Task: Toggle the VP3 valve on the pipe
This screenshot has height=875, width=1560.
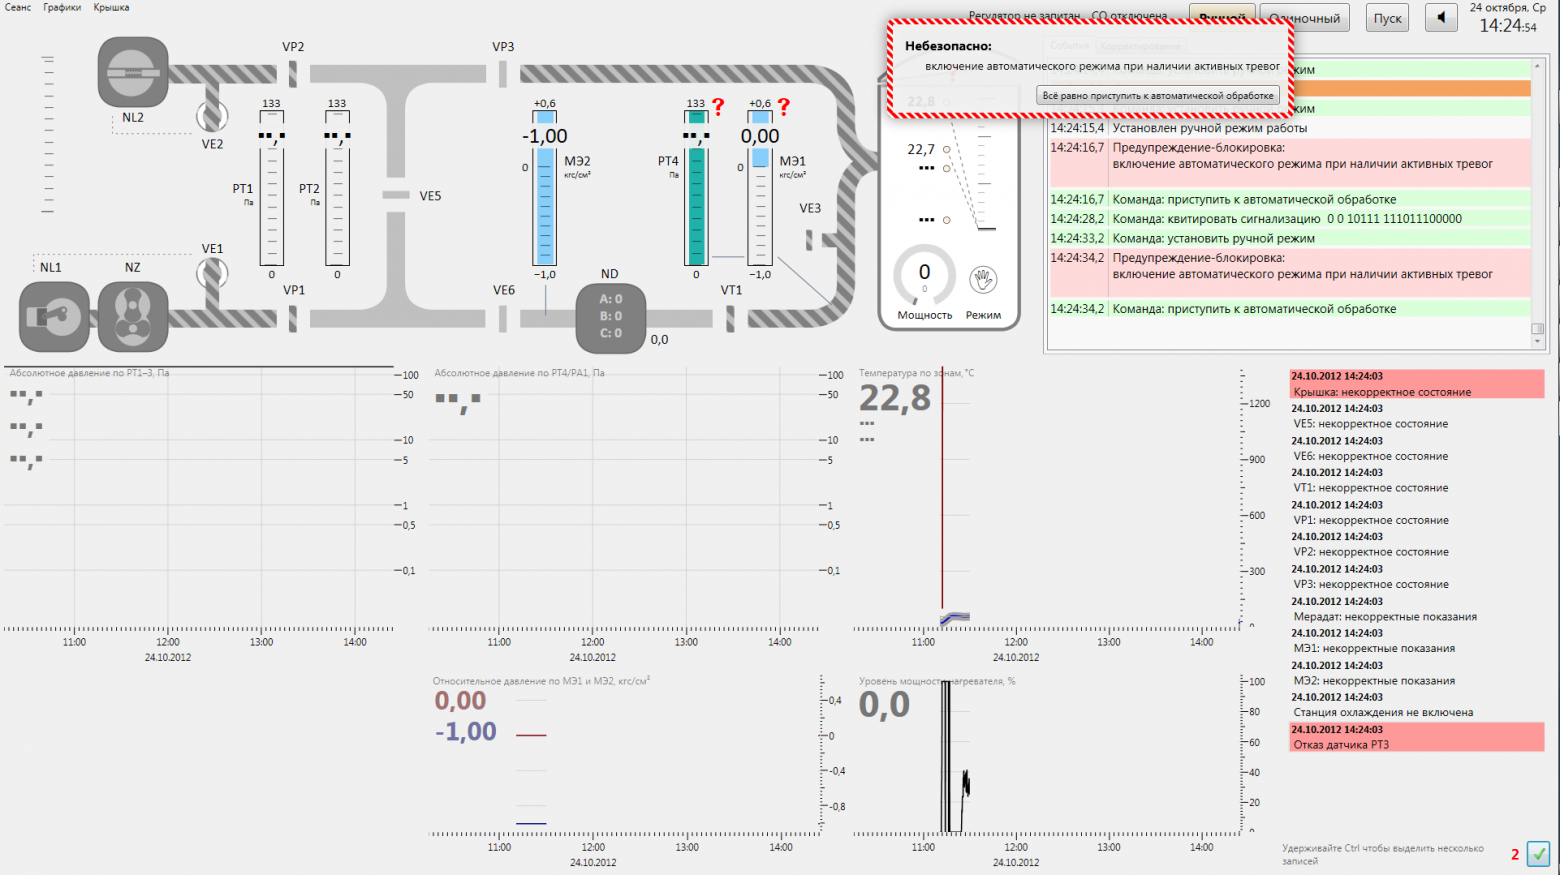Action: (503, 73)
